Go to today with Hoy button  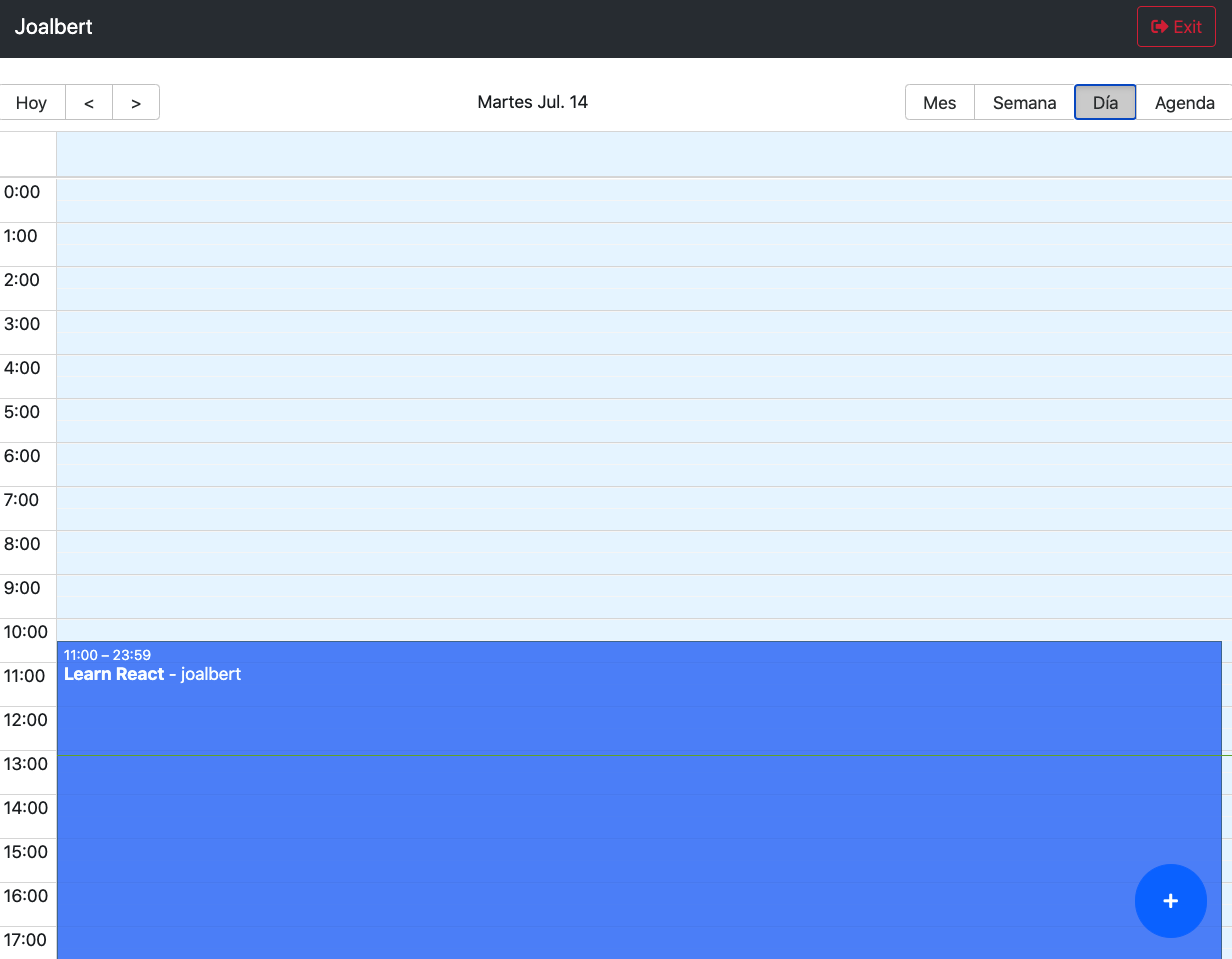click(32, 102)
